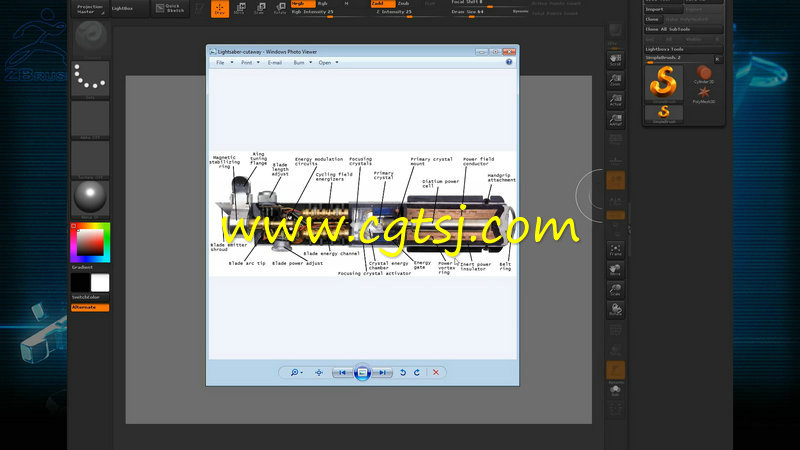Image resolution: width=800 pixels, height=450 pixels.
Task: Click the Gradient button
Action: [x=90, y=267]
